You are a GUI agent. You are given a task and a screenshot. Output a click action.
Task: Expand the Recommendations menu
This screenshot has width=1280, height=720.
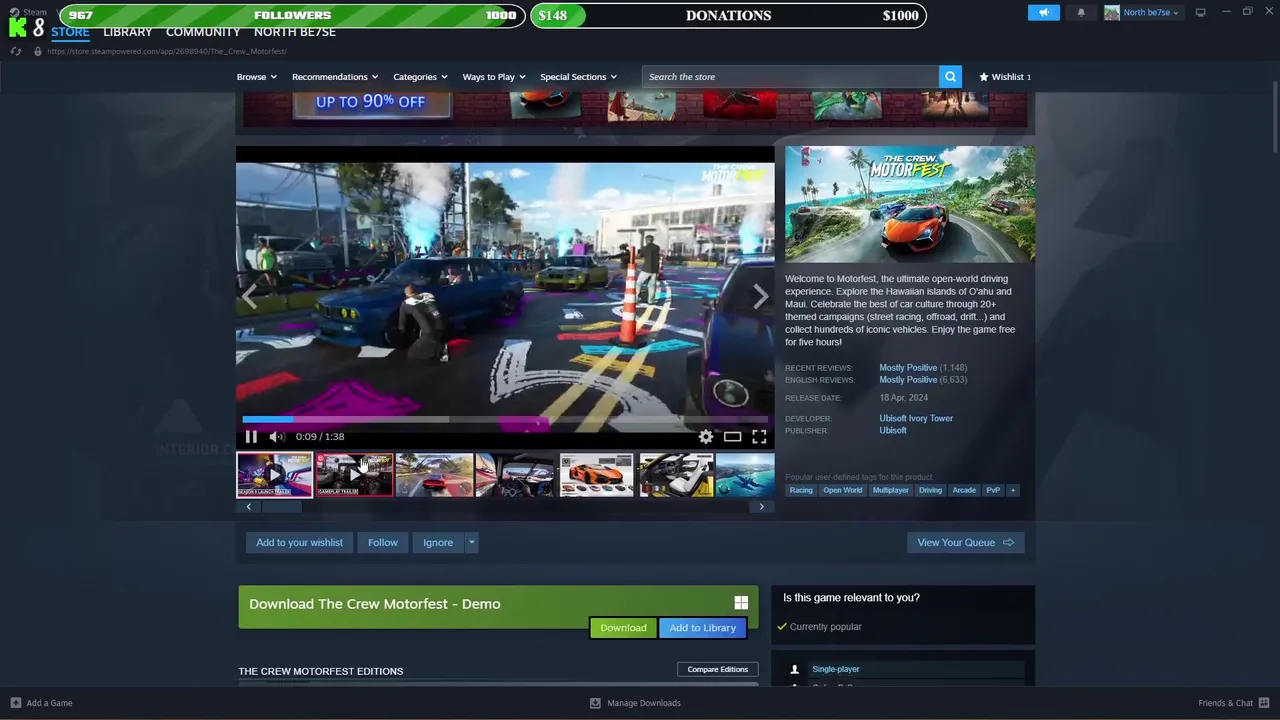335,77
